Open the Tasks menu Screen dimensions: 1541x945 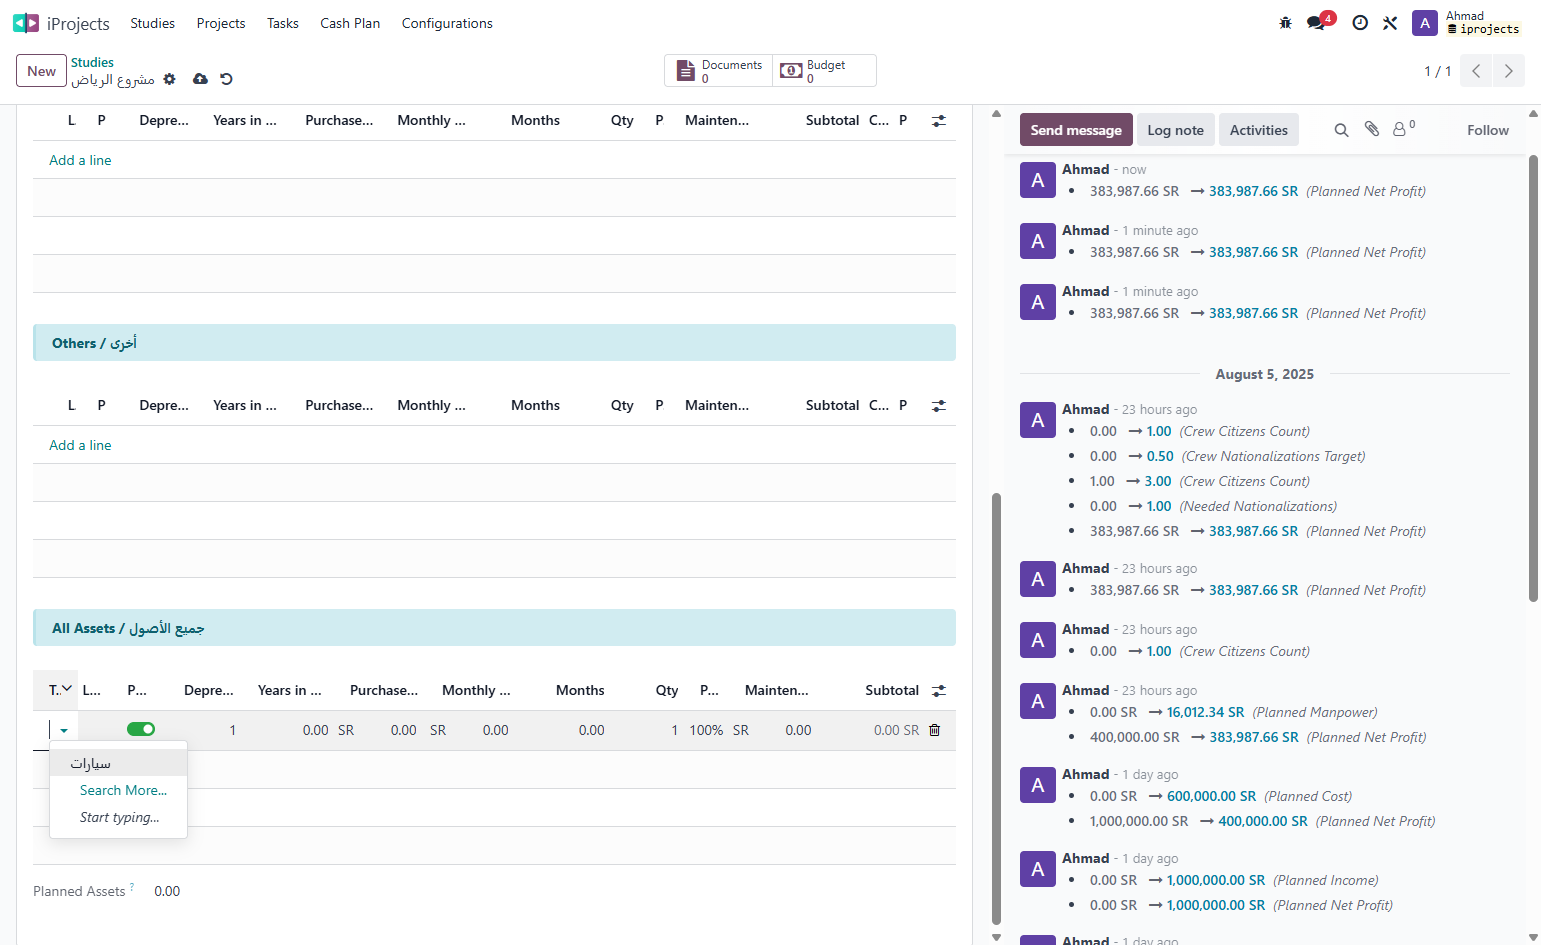[x=283, y=23]
